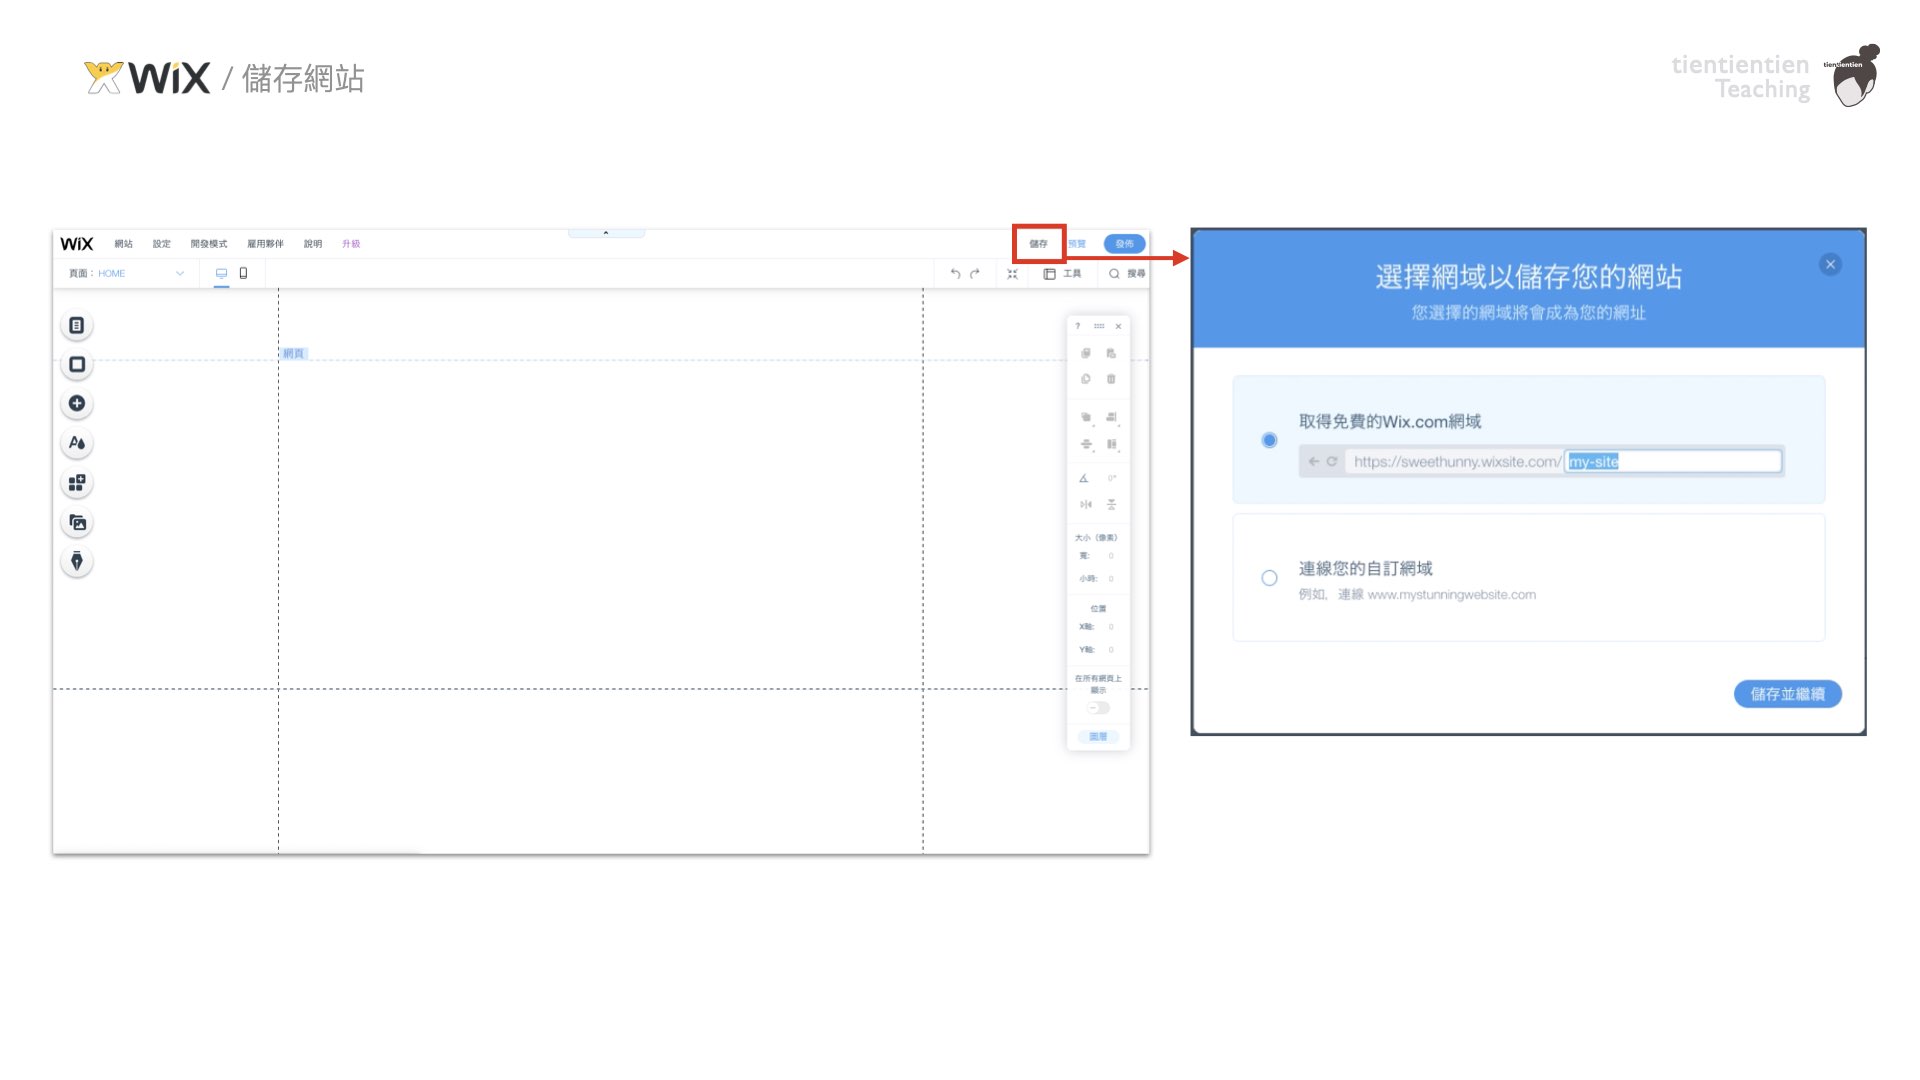Click the Undo arrow icon

[955, 274]
